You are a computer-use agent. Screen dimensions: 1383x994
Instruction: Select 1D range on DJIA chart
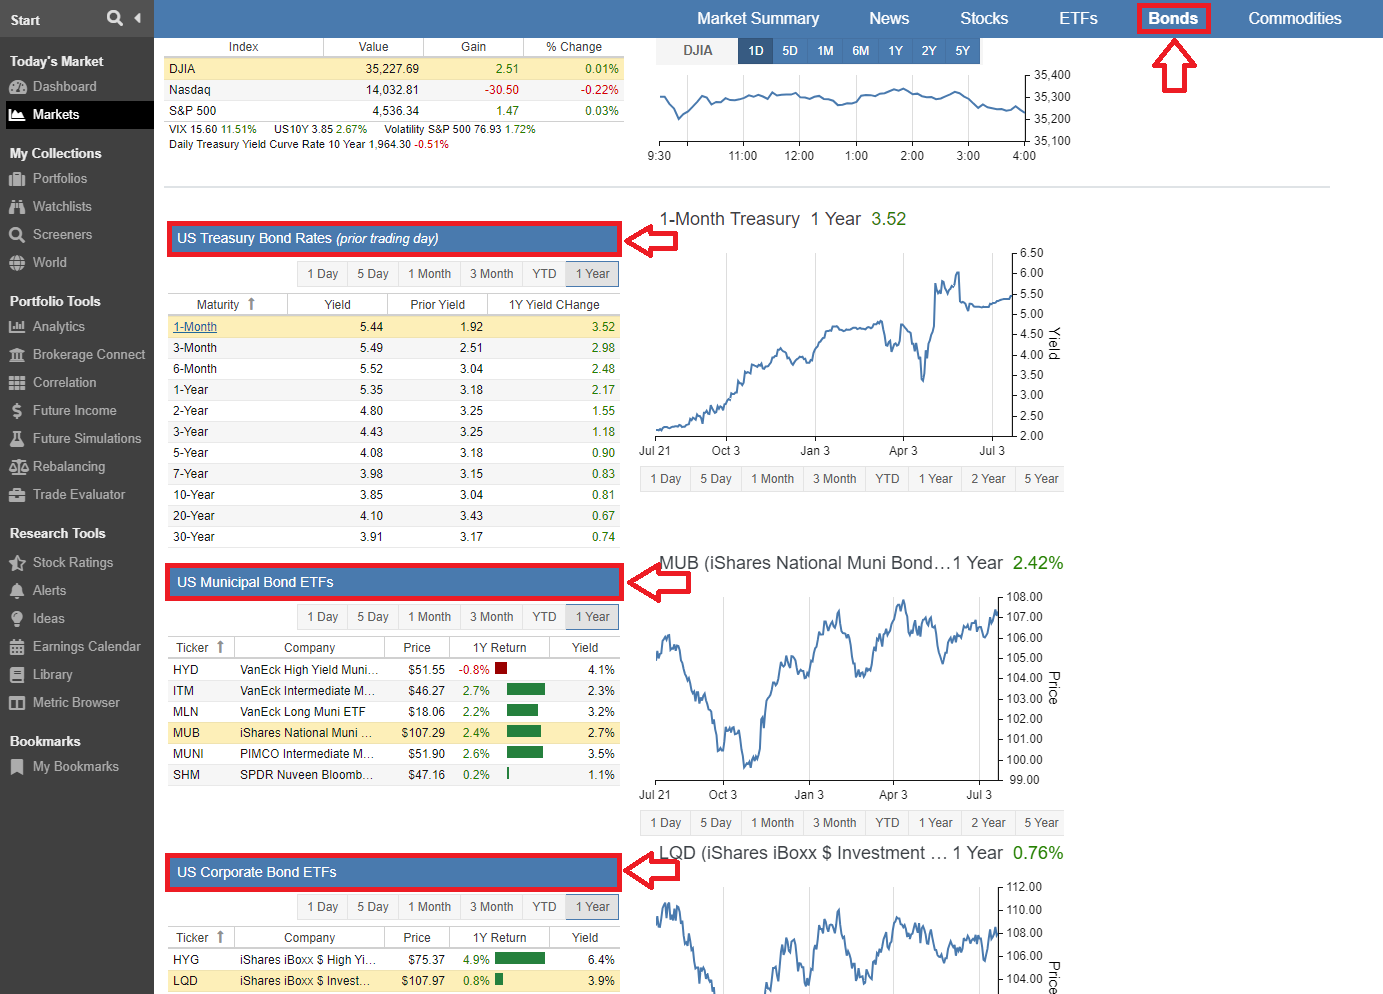(756, 51)
